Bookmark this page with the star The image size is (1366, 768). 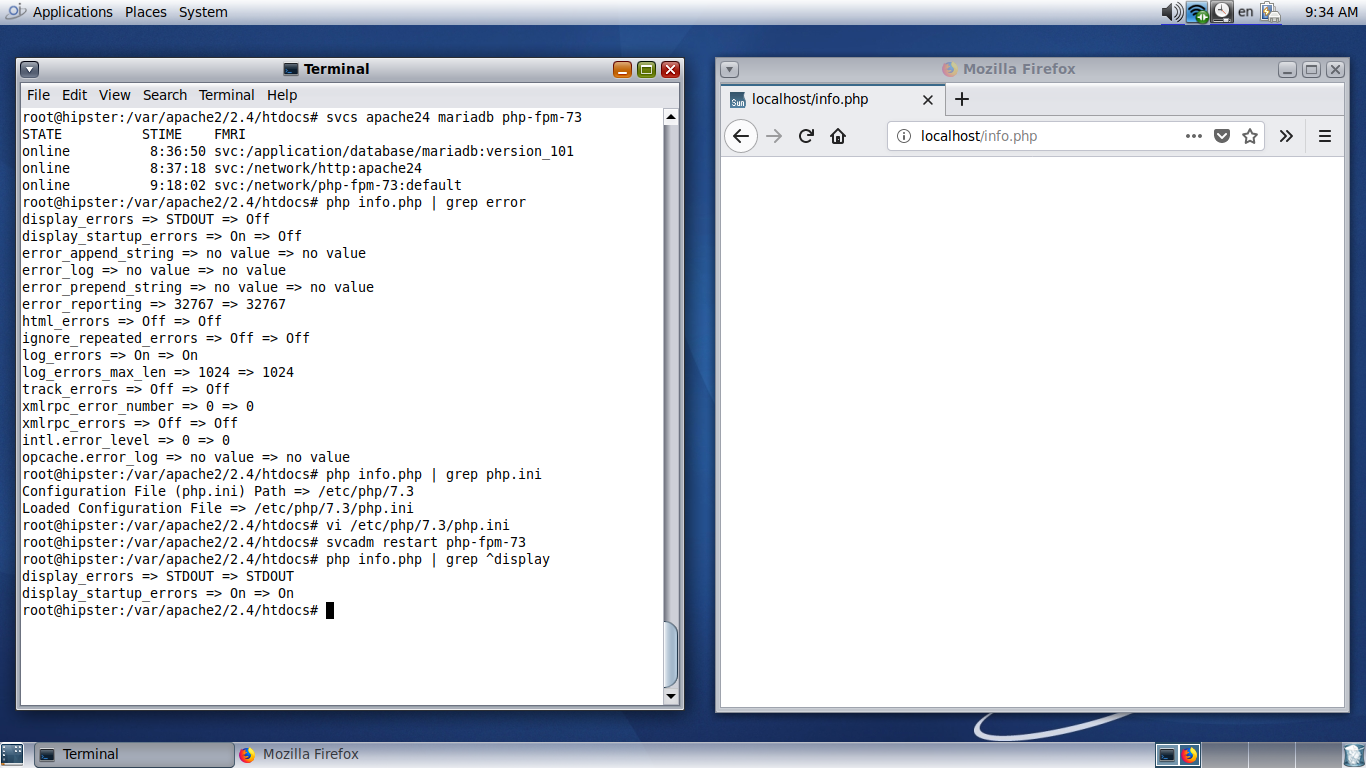pos(1250,136)
